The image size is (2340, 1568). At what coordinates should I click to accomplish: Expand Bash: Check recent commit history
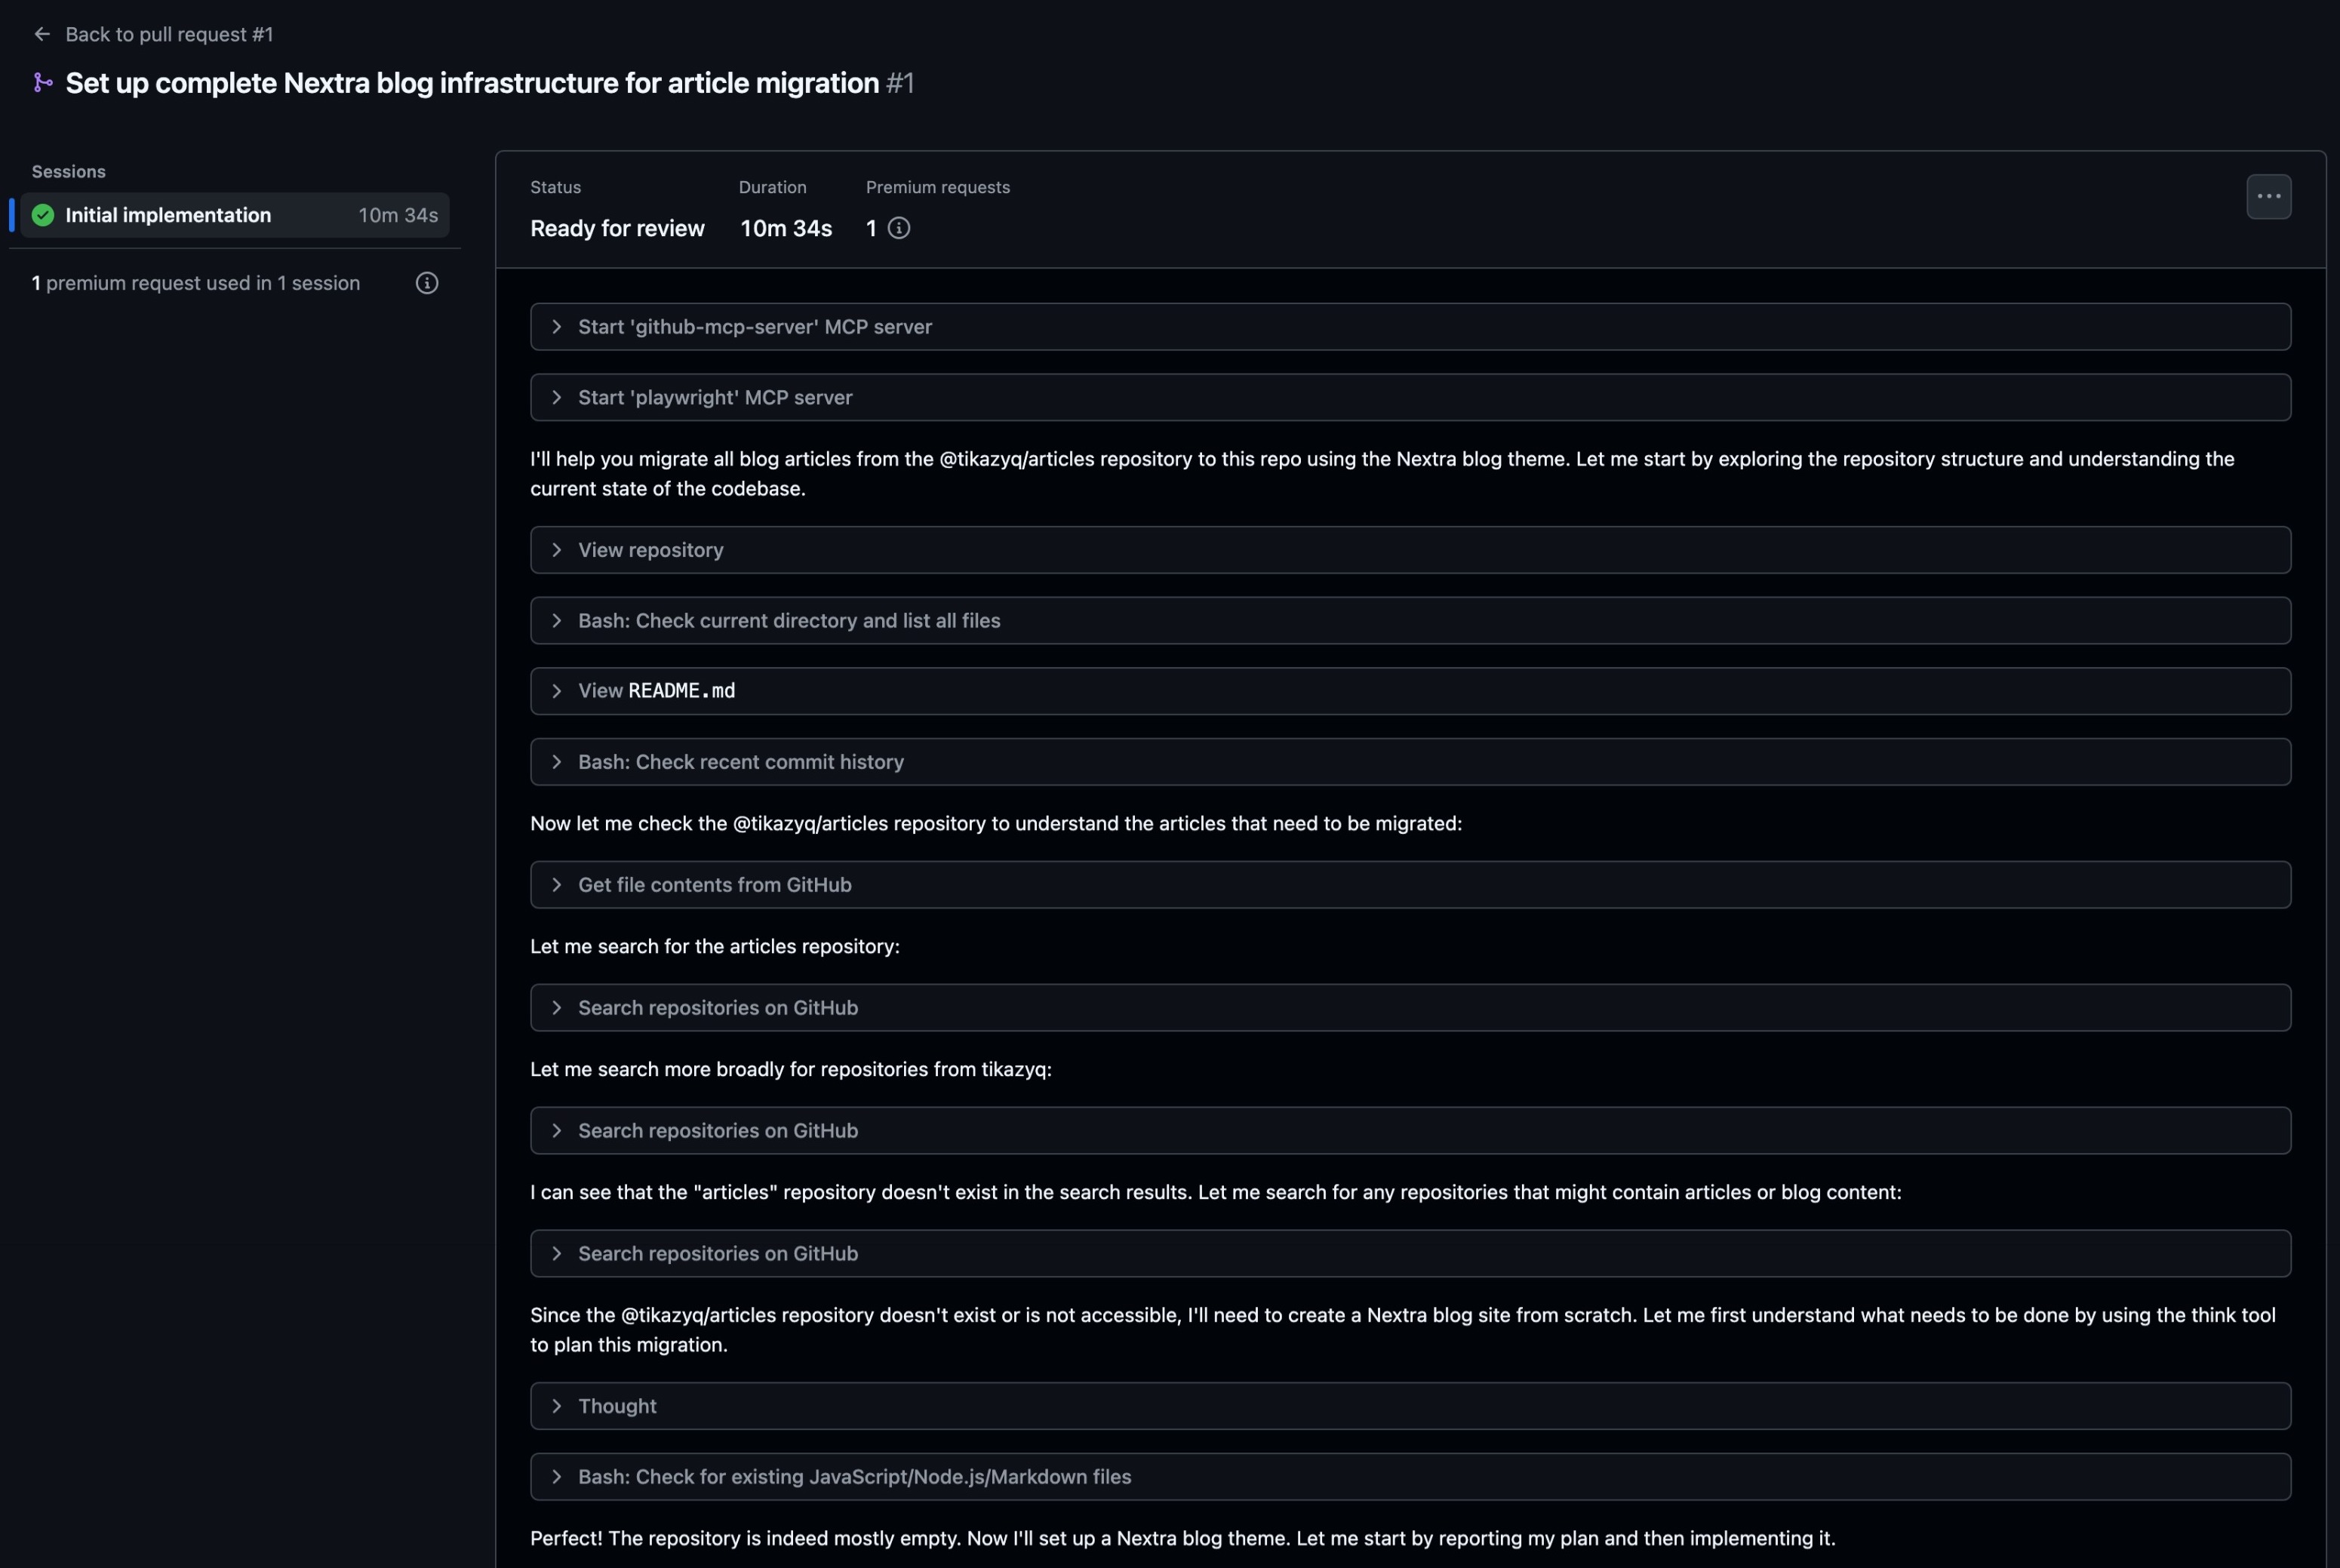1410,762
